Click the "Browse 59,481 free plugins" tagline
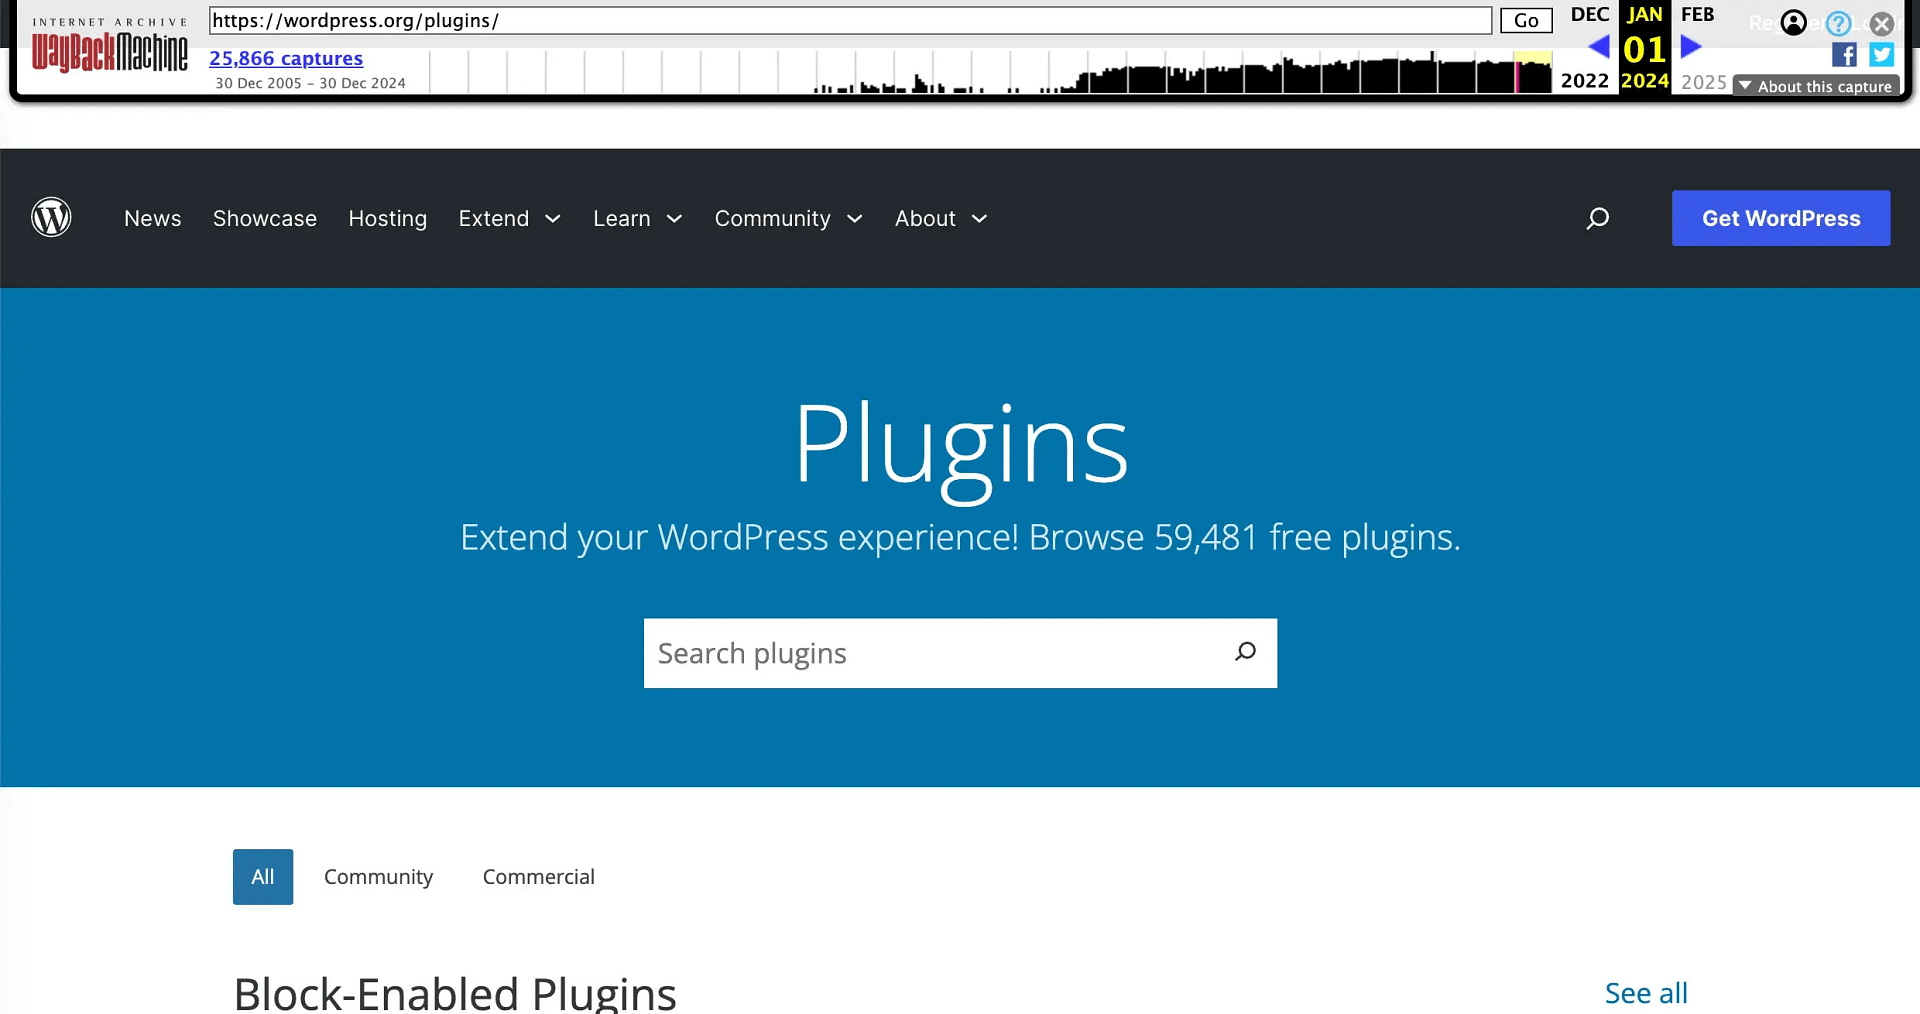 coord(1244,538)
